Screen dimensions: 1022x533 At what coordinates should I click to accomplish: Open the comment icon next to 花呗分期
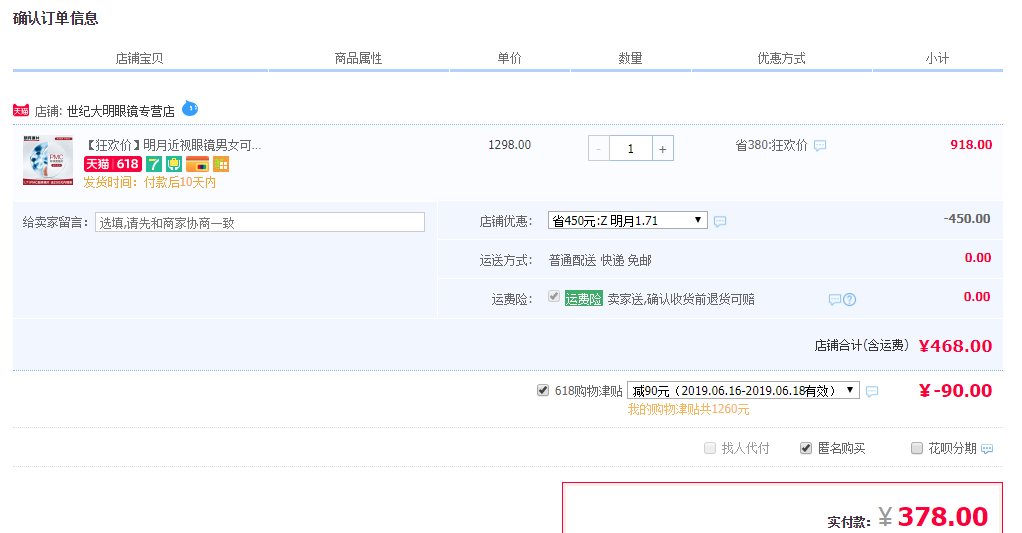point(987,449)
